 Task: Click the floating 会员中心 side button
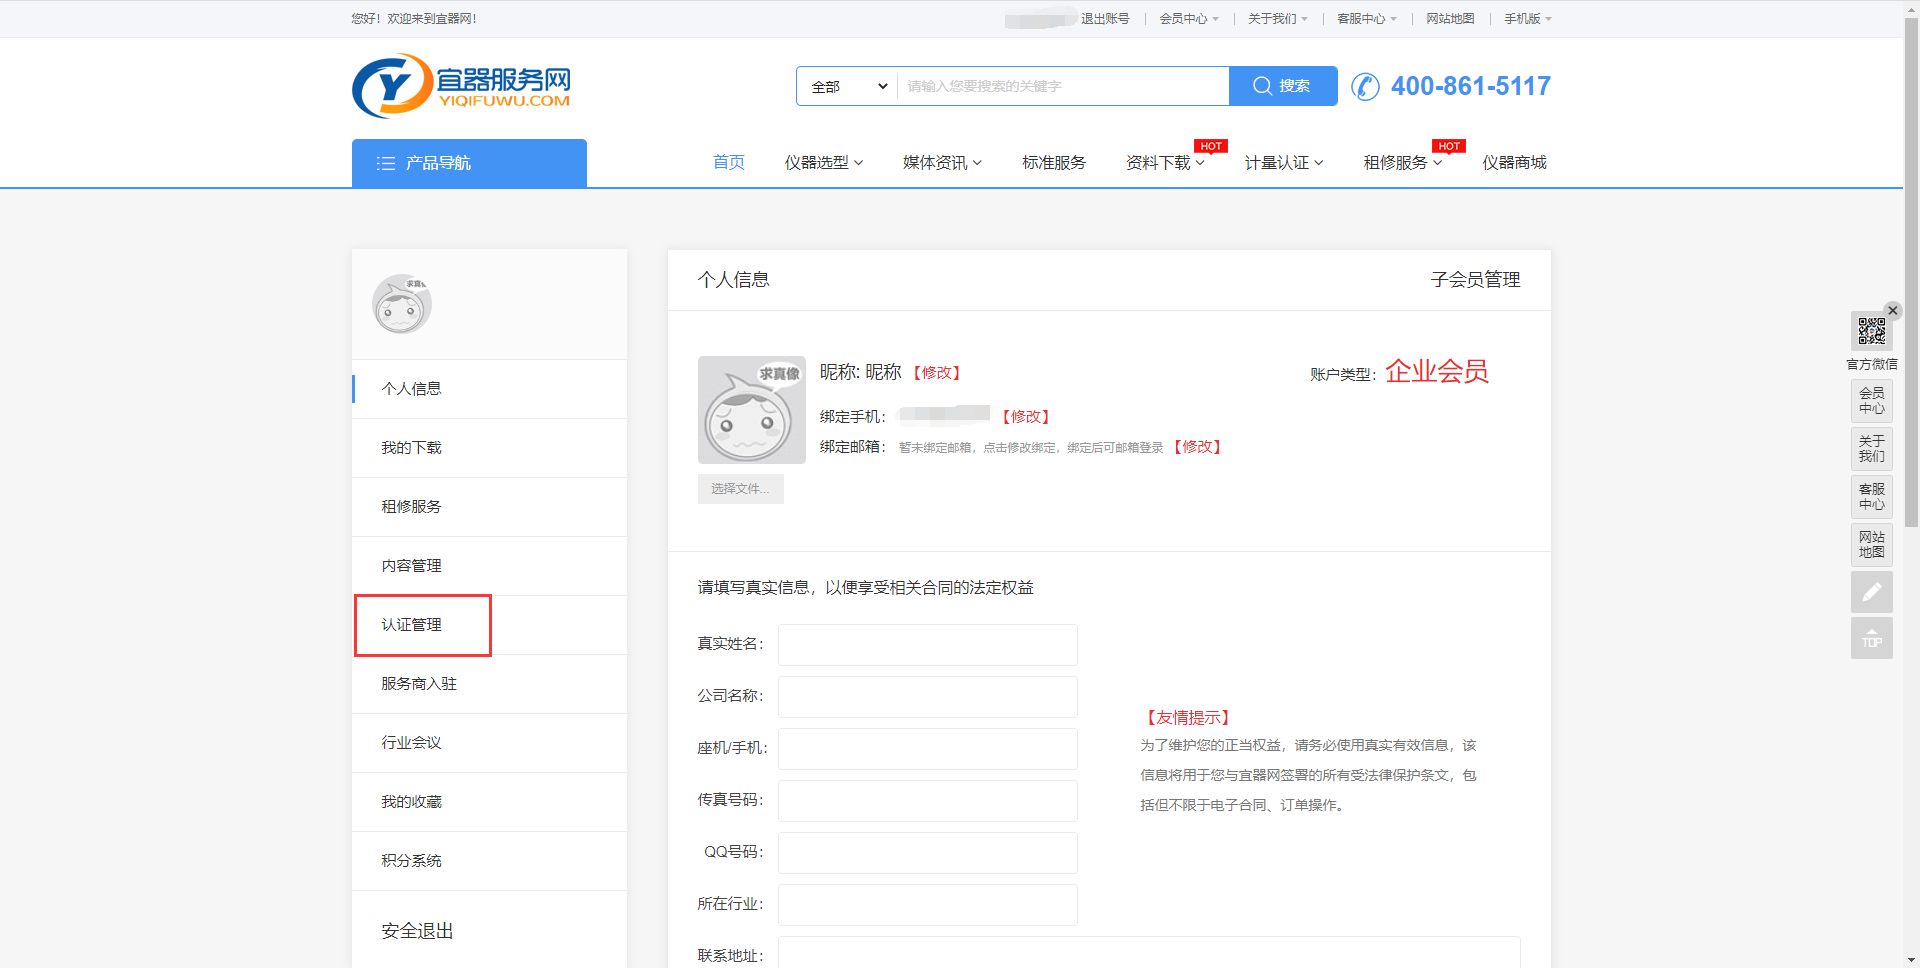point(1872,401)
